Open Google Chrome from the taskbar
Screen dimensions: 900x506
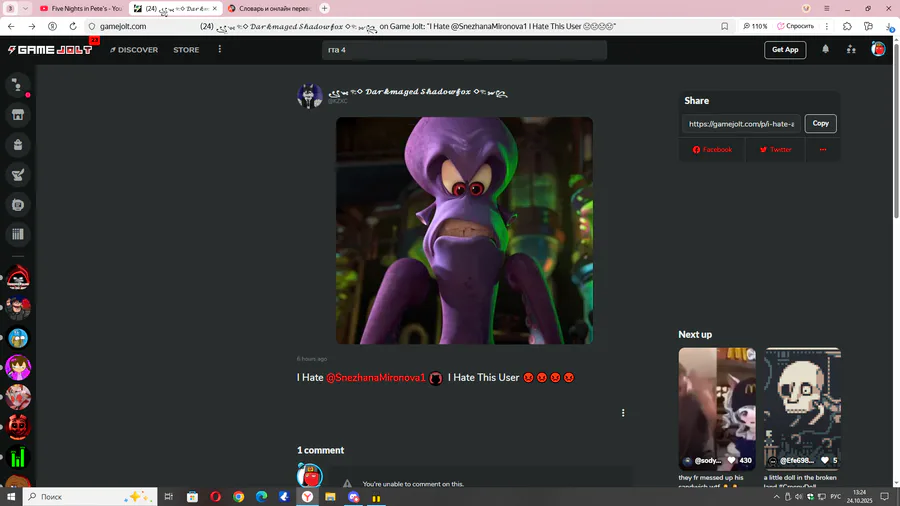point(238,497)
